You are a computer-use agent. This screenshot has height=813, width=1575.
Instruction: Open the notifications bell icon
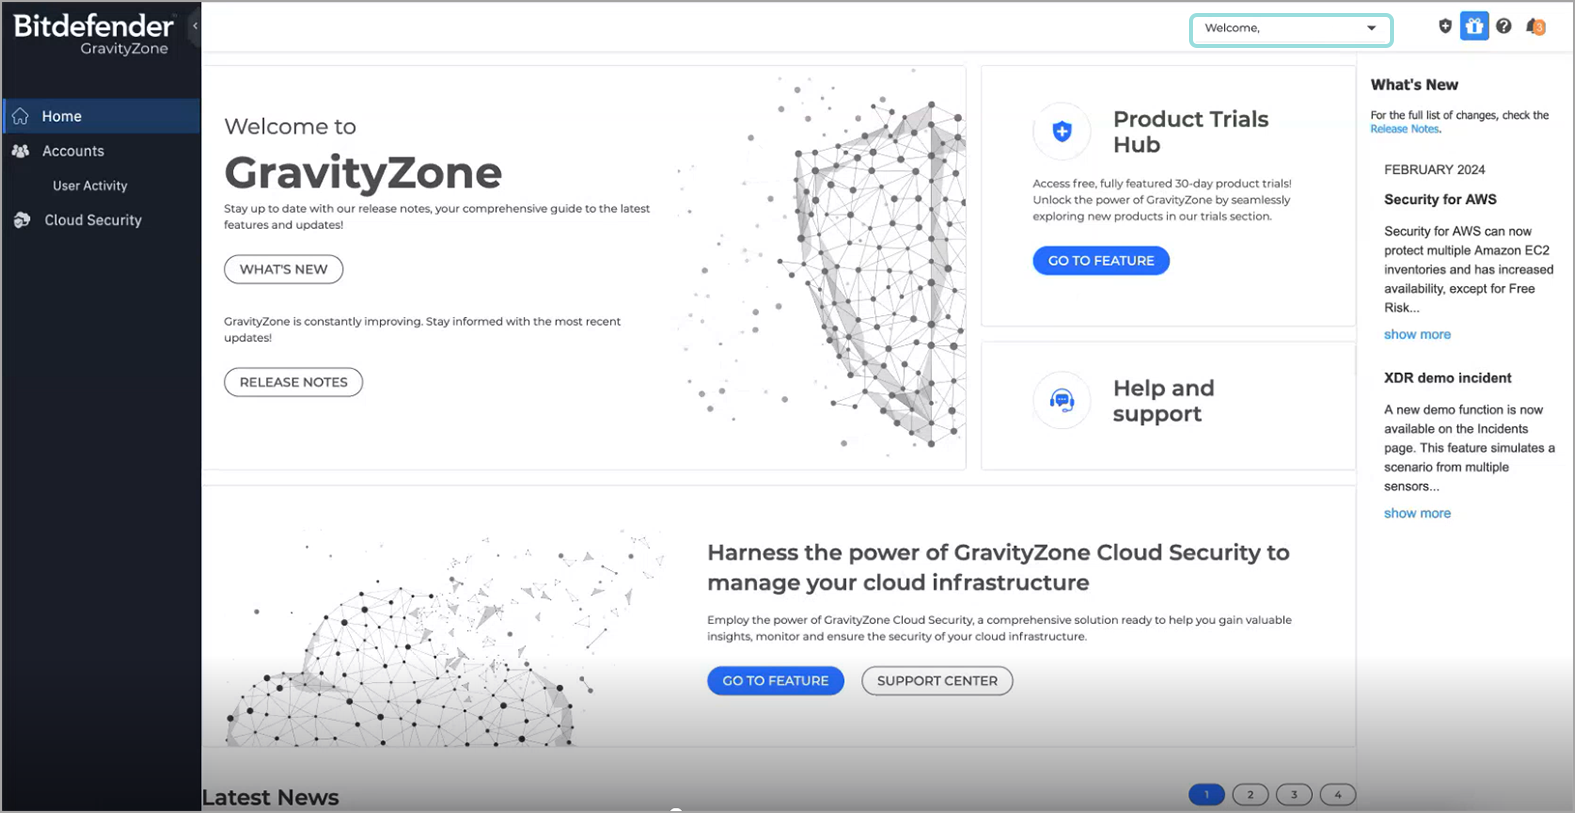(1535, 27)
